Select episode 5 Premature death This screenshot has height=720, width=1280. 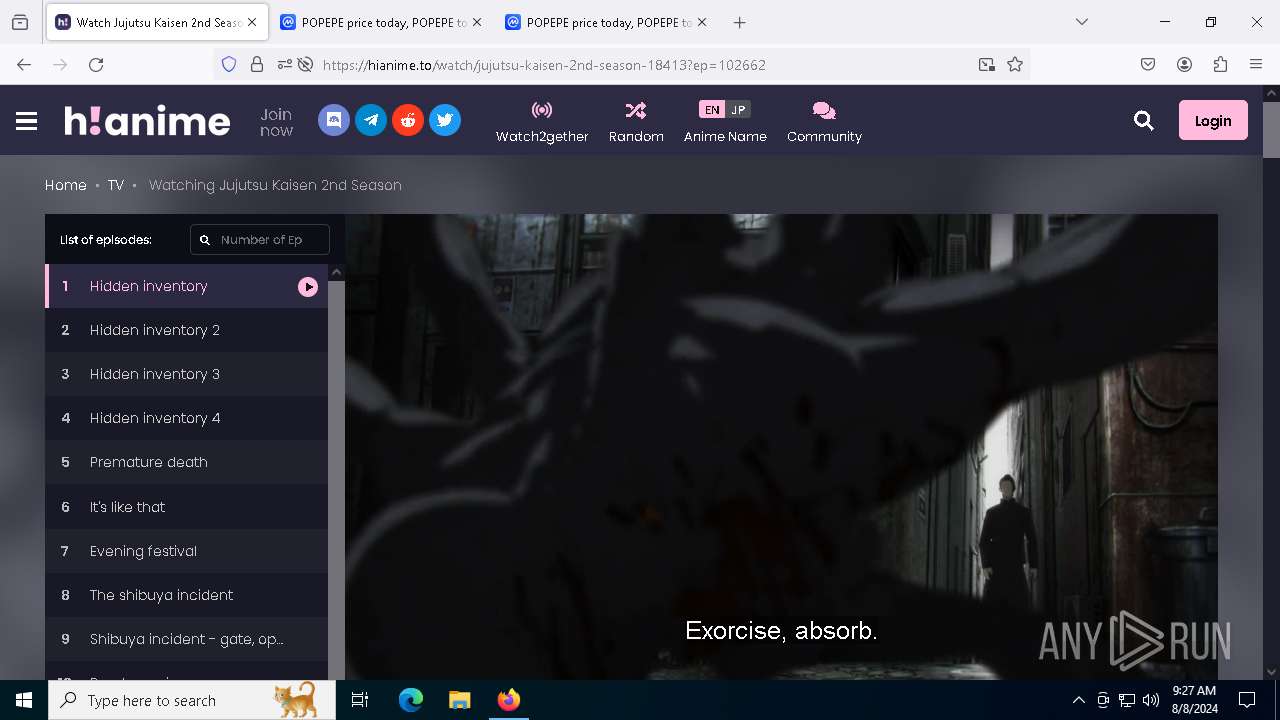click(186, 462)
